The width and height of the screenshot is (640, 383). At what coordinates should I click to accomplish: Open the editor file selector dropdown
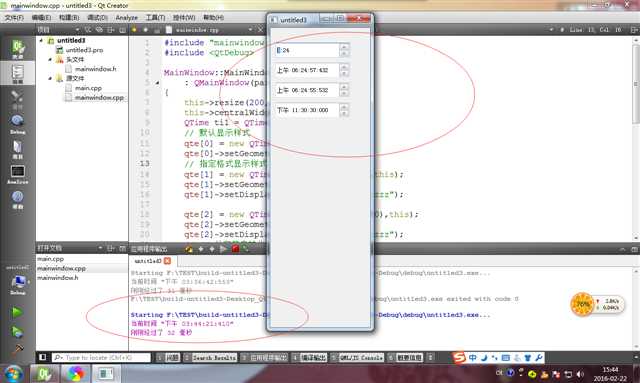(x=250, y=30)
